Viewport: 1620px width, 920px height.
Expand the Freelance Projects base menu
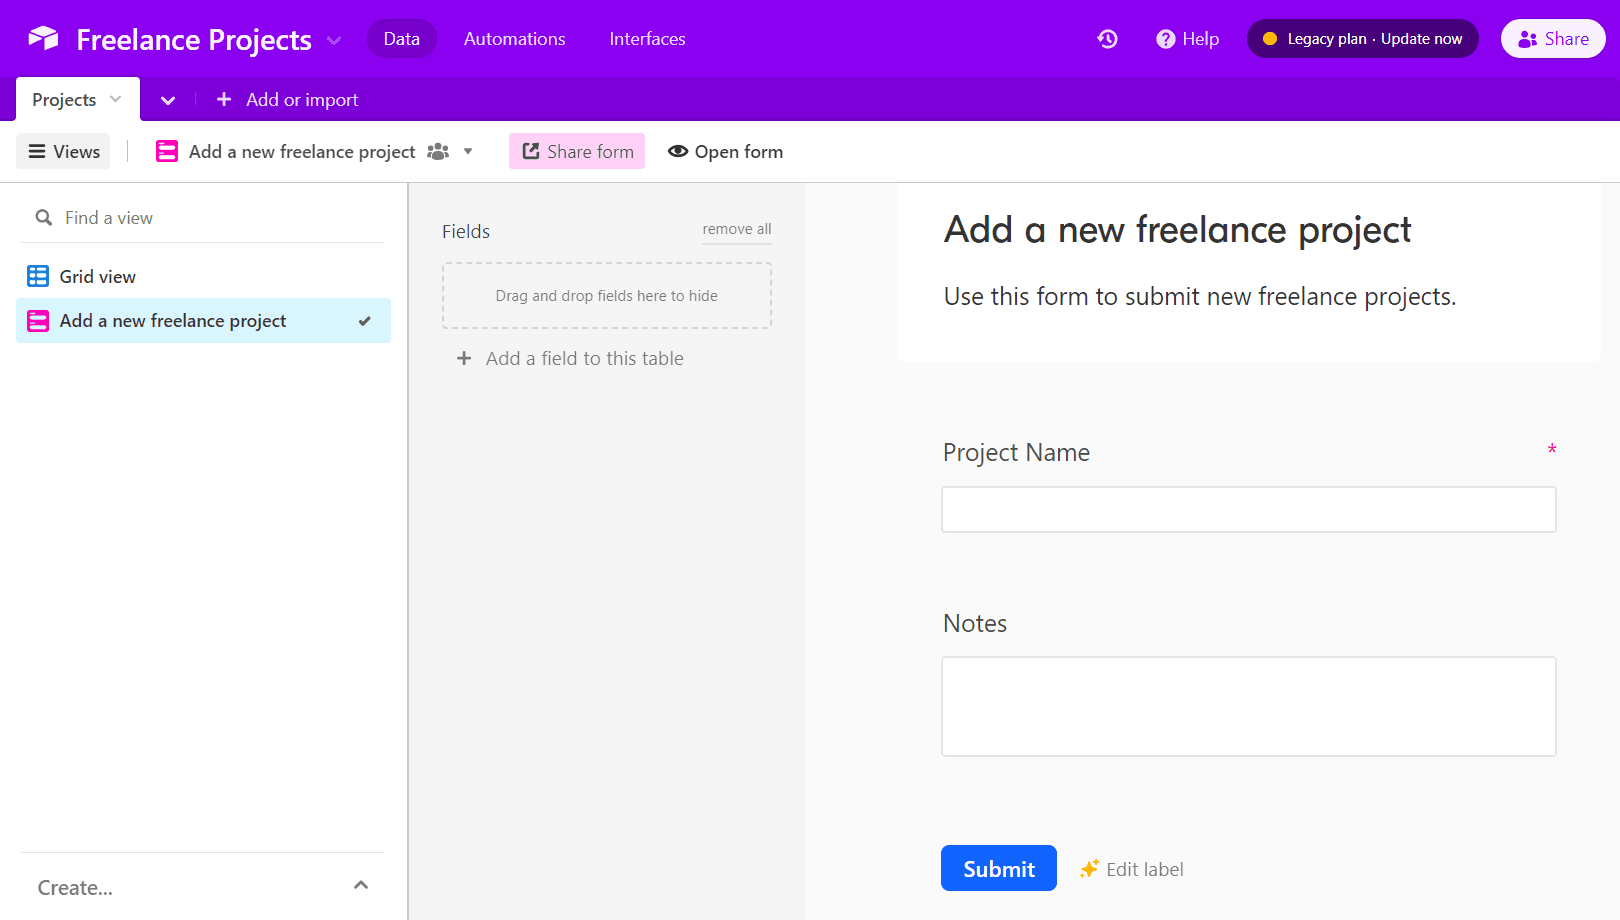point(333,40)
